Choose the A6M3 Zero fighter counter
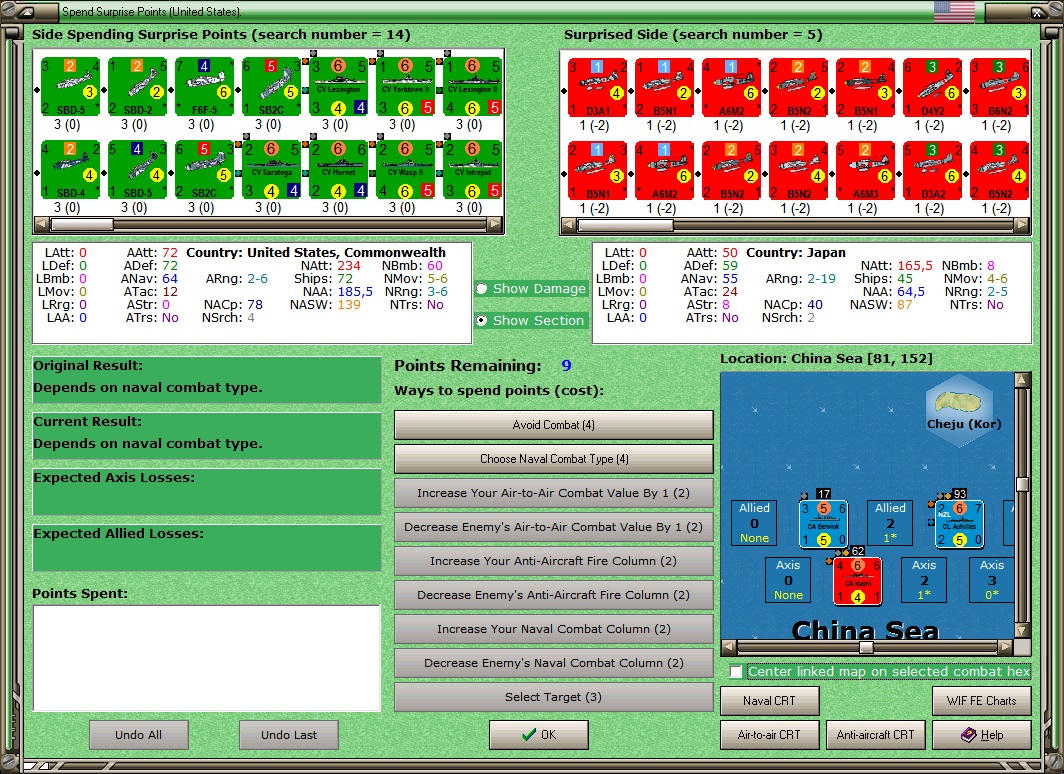 pyautogui.click(x=865, y=170)
